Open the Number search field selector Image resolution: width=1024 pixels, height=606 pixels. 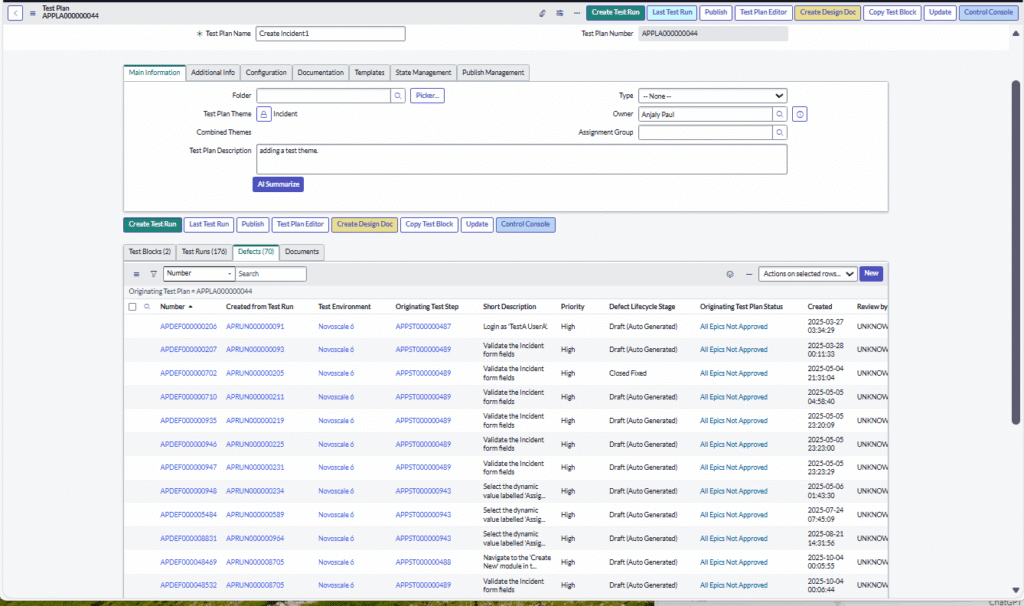(198, 273)
